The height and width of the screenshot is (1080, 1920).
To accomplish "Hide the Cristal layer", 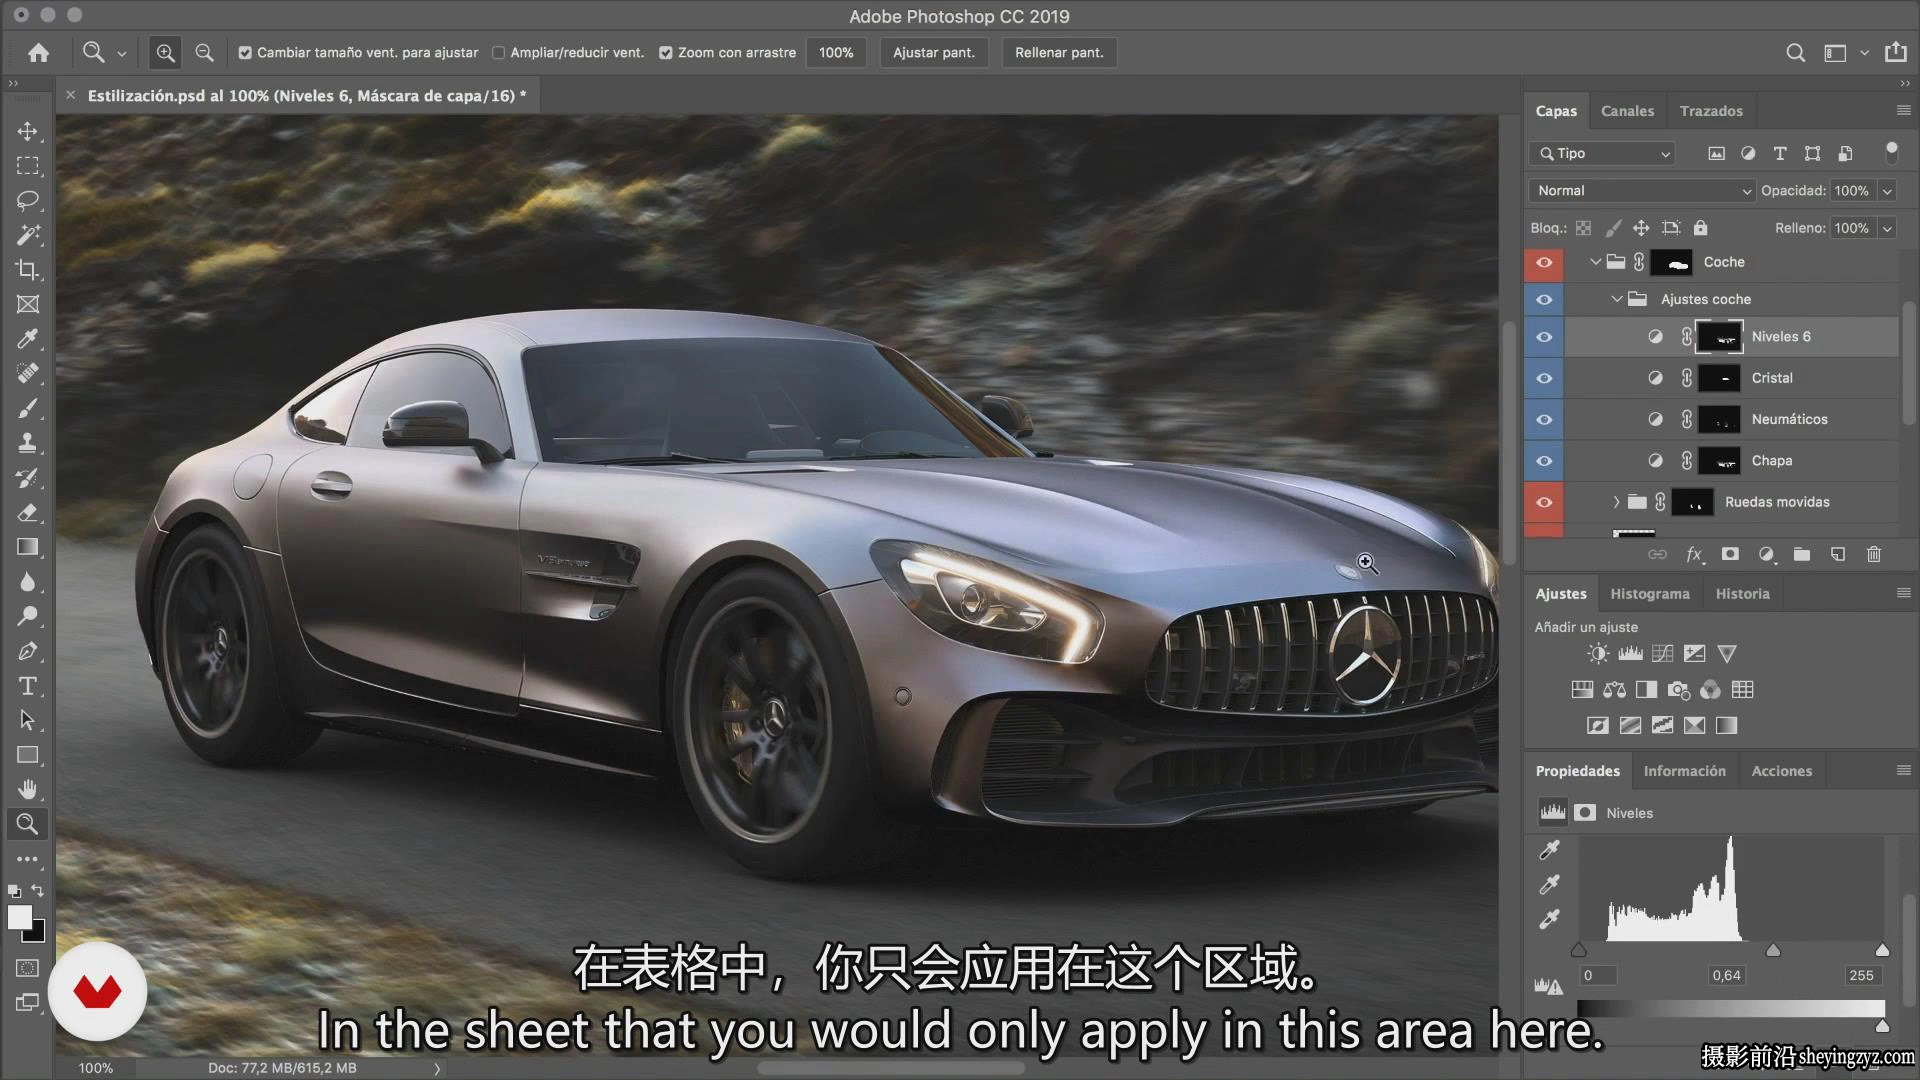I will click(x=1544, y=378).
